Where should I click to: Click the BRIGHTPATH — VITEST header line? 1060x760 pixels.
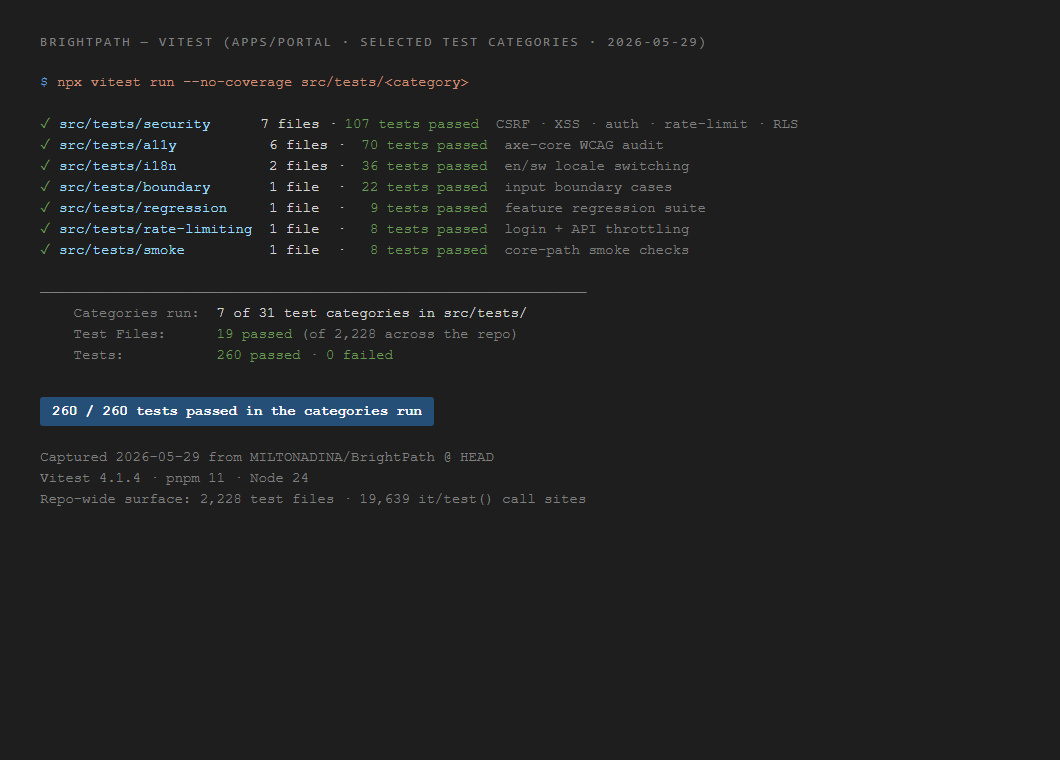coord(373,42)
